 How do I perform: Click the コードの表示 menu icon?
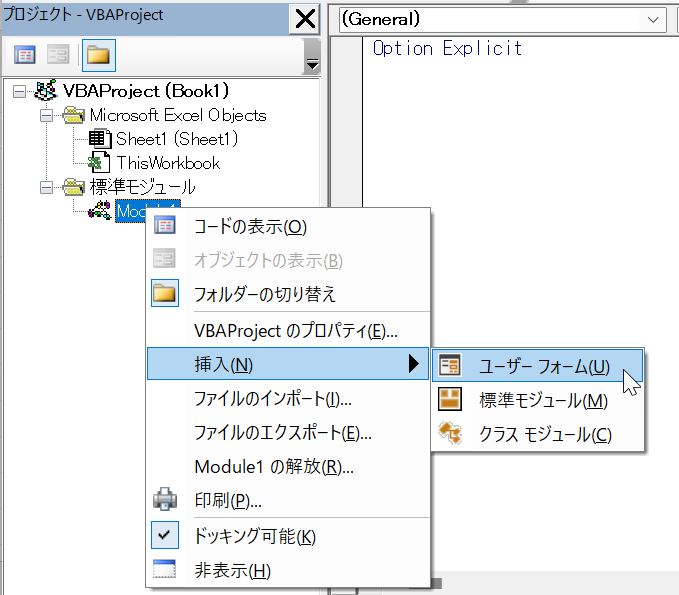pyautogui.click(x=165, y=226)
